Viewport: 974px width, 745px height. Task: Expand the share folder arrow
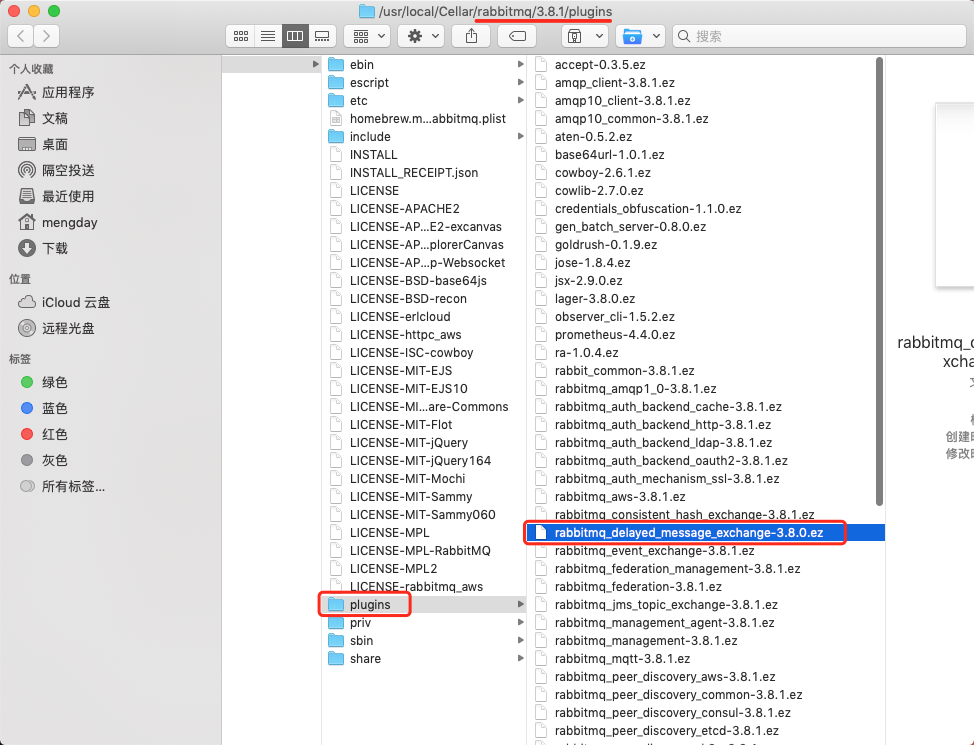tap(520, 658)
